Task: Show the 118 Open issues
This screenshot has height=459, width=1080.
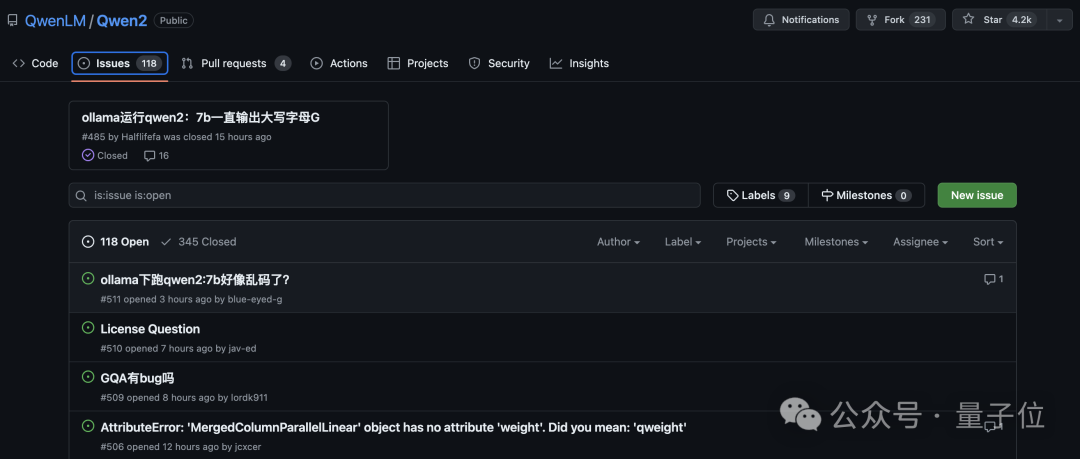Action: 115,242
